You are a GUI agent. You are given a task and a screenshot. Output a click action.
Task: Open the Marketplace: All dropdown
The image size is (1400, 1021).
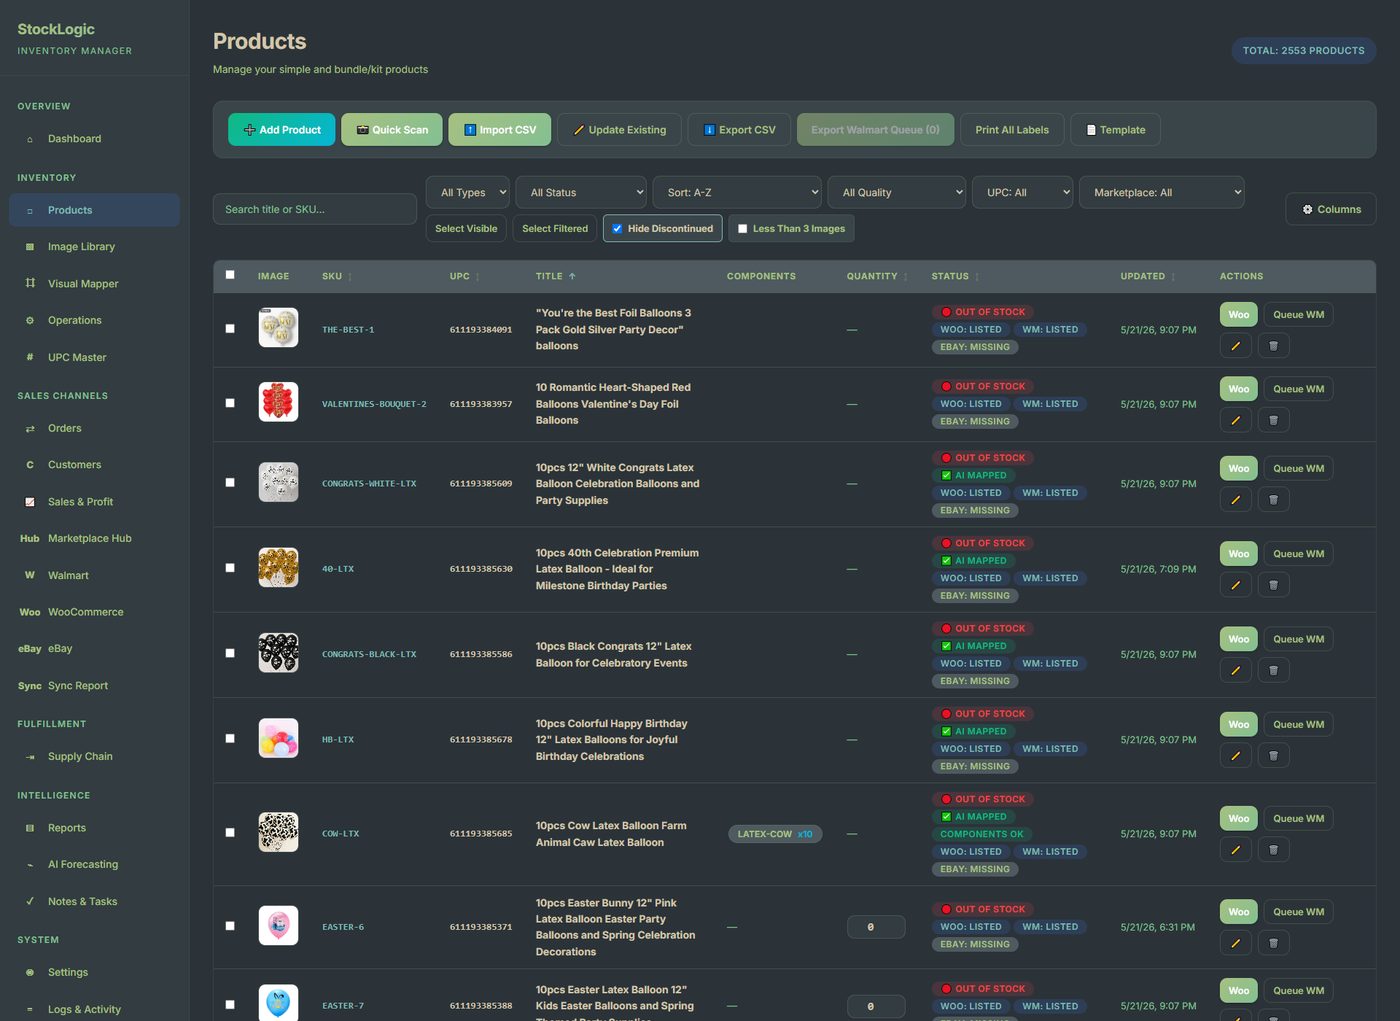tap(1162, 192)
